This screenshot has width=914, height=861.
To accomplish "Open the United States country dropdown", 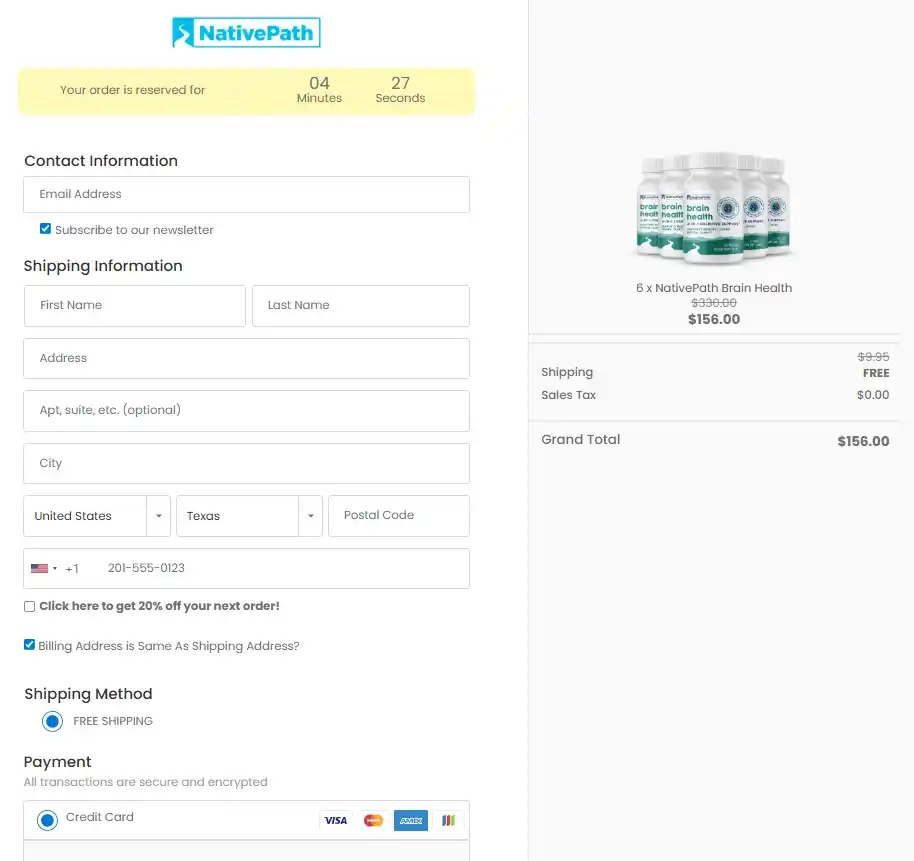I will 96,516.
